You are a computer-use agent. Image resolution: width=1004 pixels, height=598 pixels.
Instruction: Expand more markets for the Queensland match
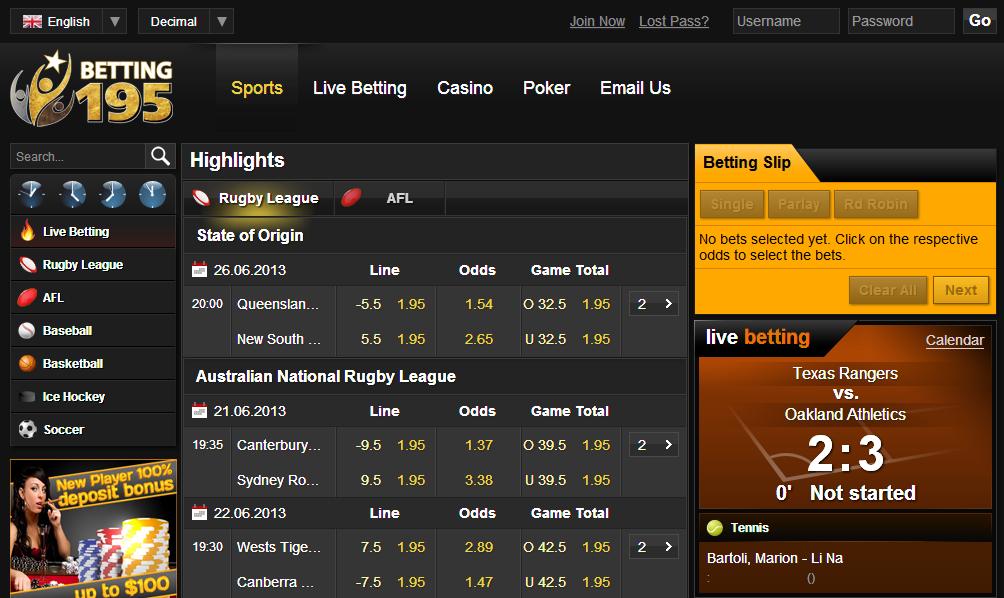pos(654,302)
